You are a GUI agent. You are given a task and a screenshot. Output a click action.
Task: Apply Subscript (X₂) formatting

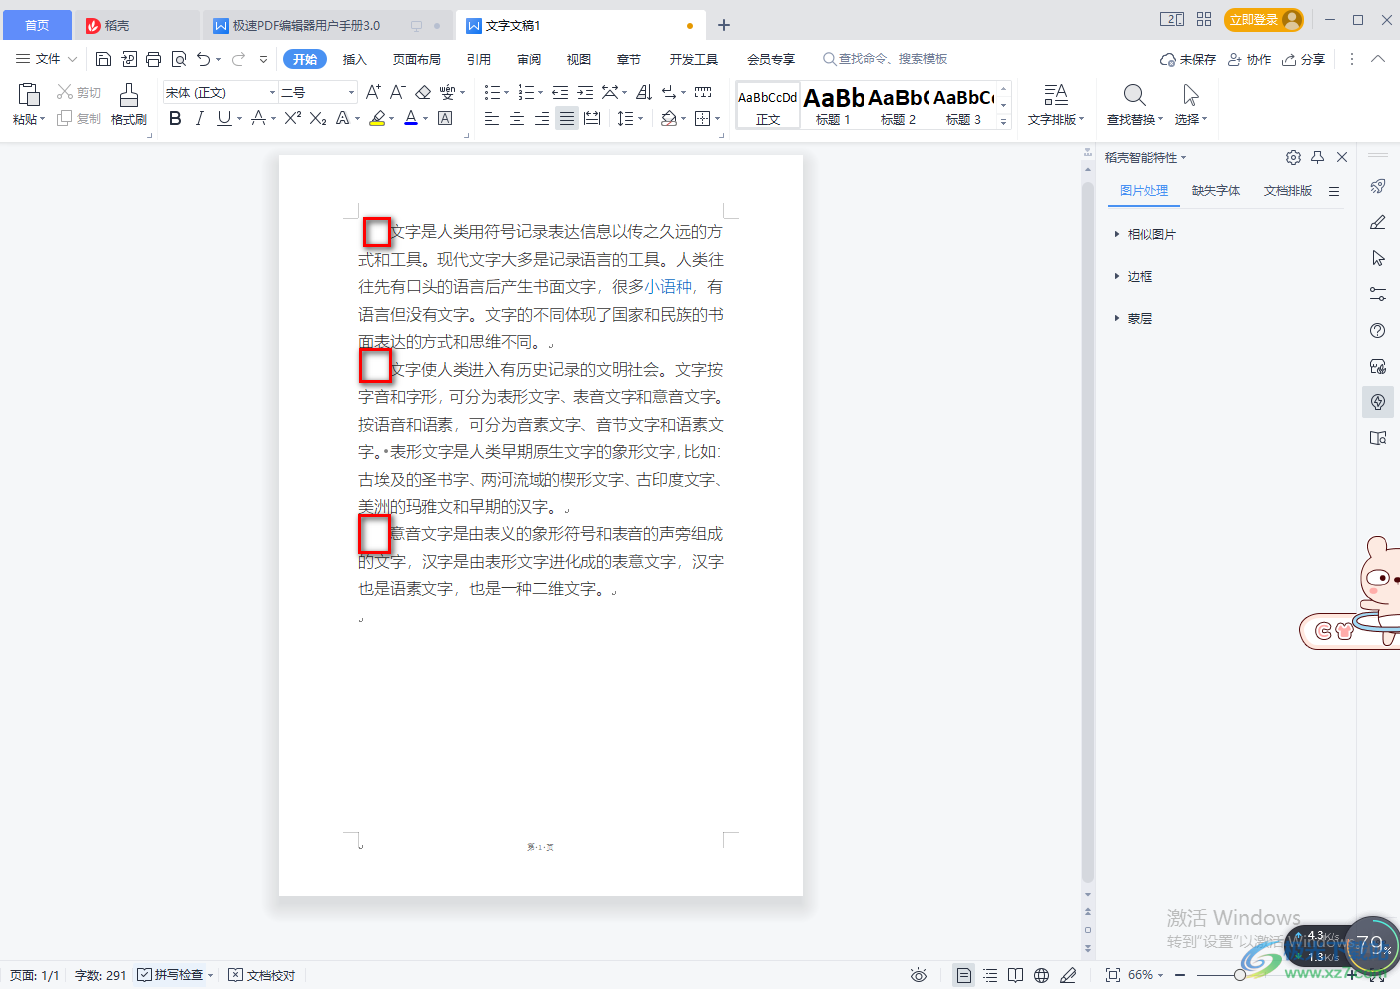pos(318,118)
